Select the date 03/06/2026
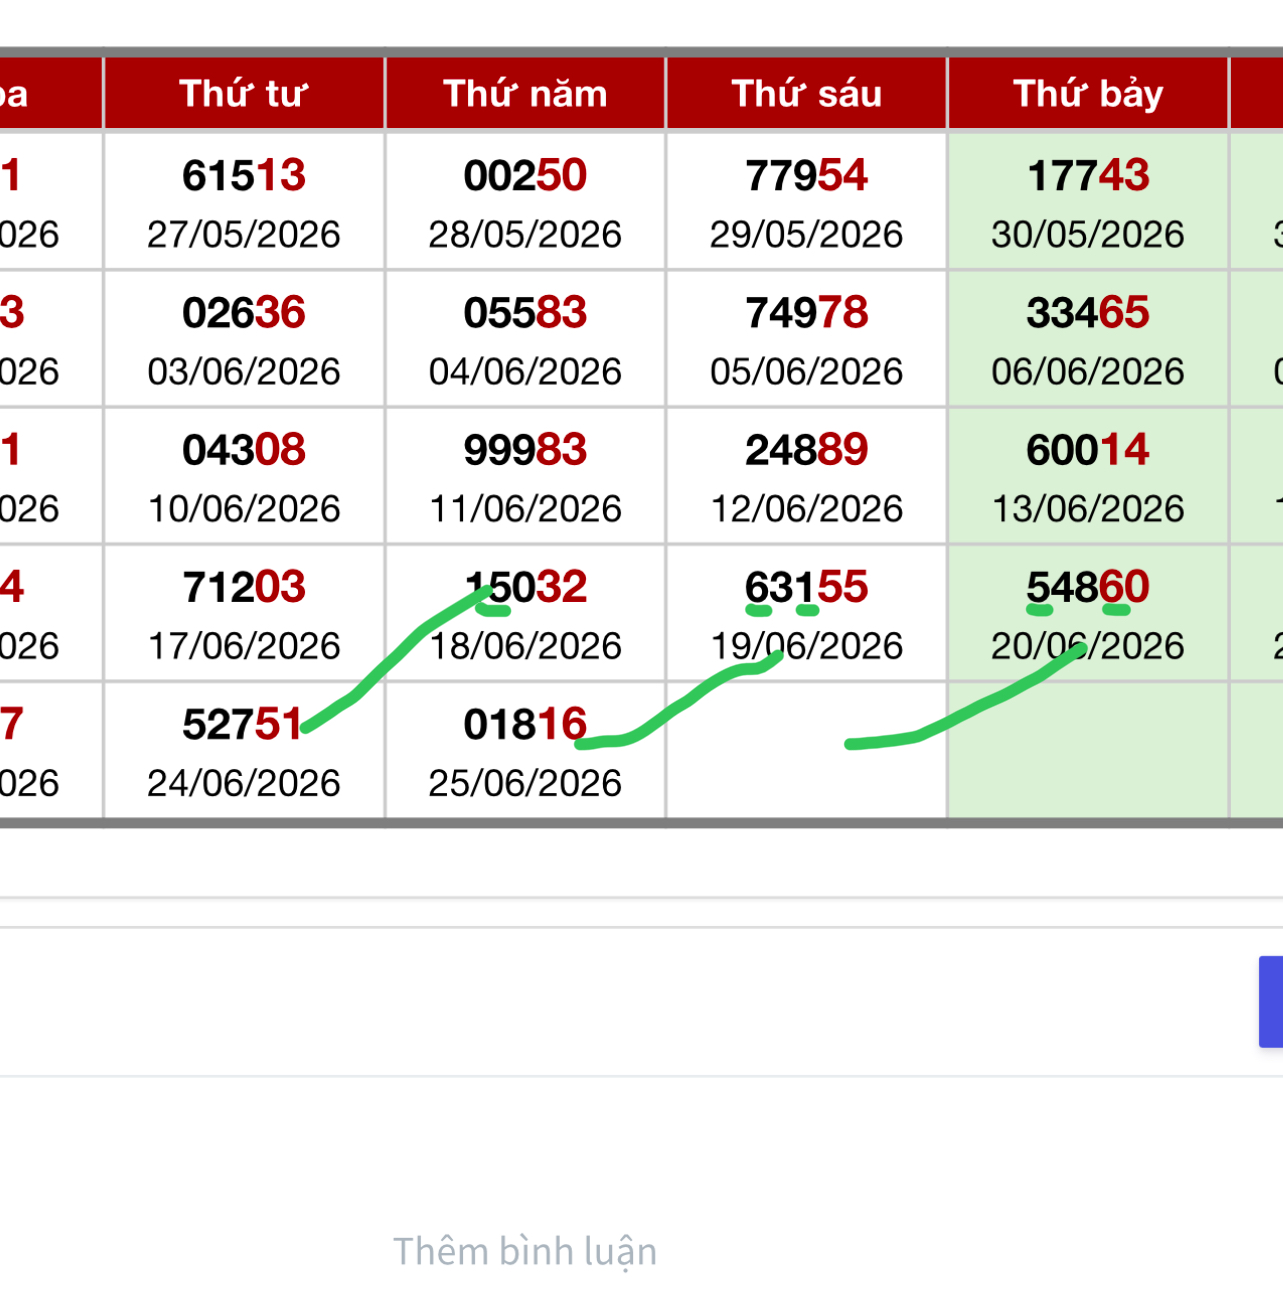The image size is (1283, 1312). [244, 372]
